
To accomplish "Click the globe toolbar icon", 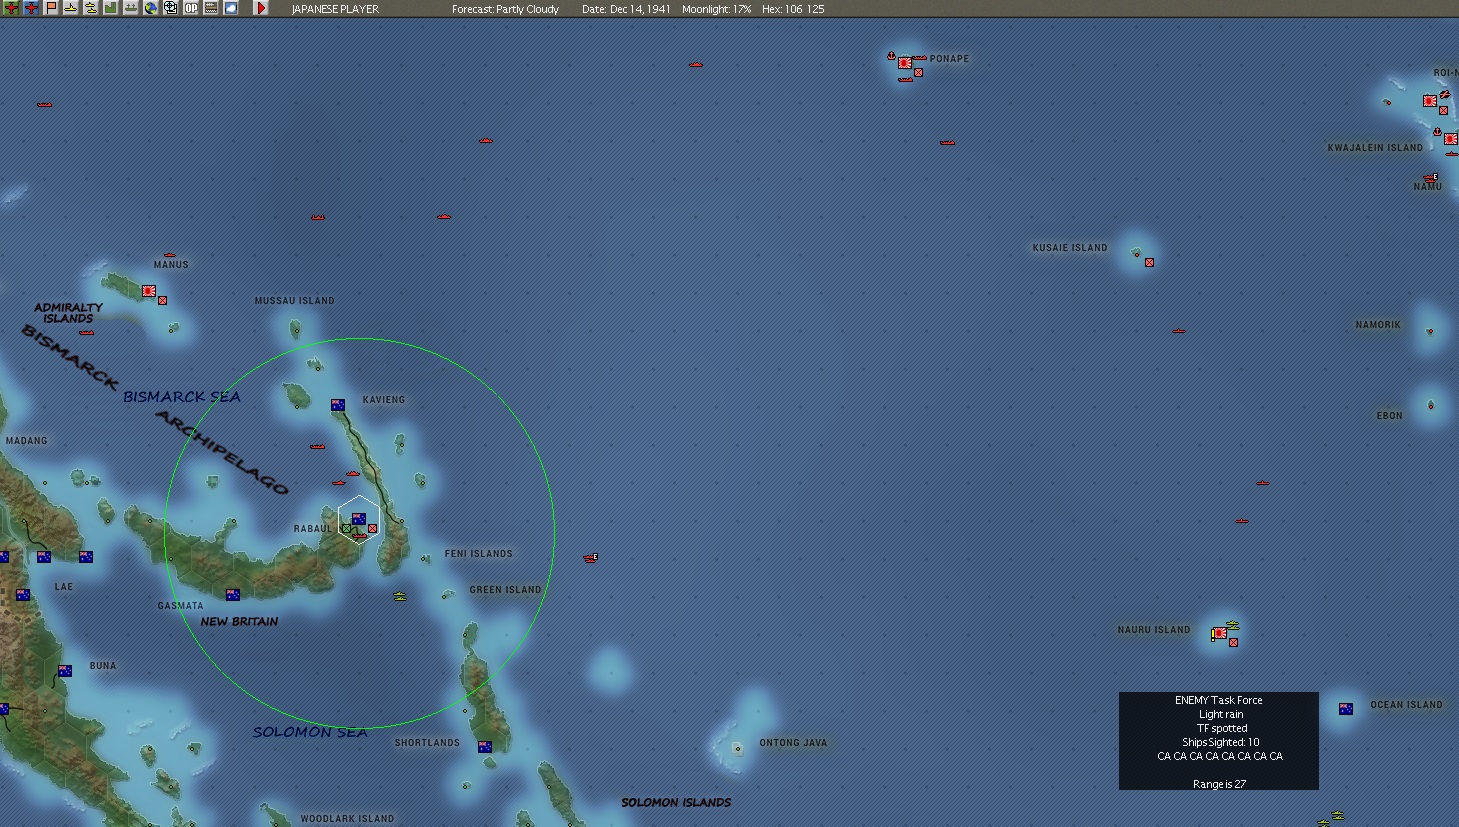I will point(151,8).
